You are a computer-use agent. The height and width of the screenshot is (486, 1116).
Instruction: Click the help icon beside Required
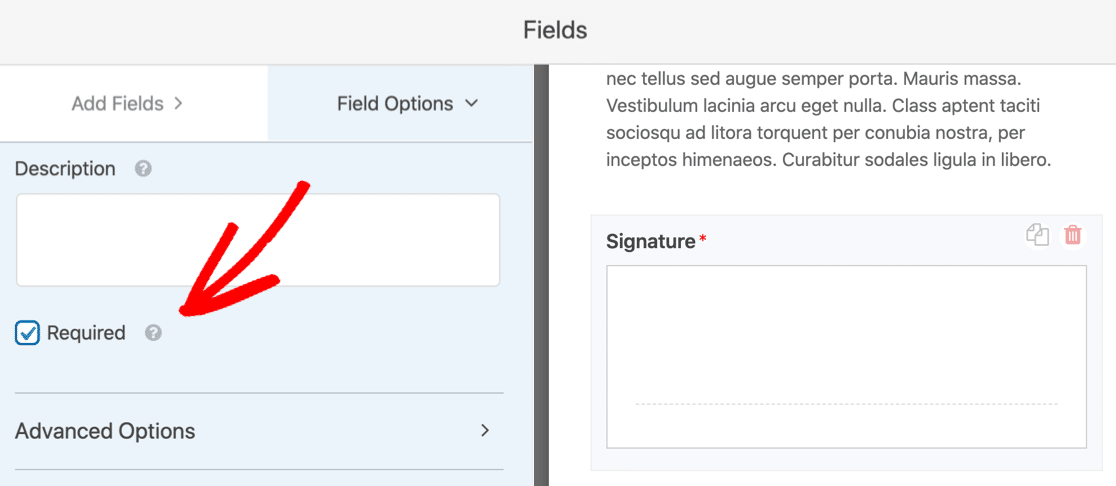(153, 332)
